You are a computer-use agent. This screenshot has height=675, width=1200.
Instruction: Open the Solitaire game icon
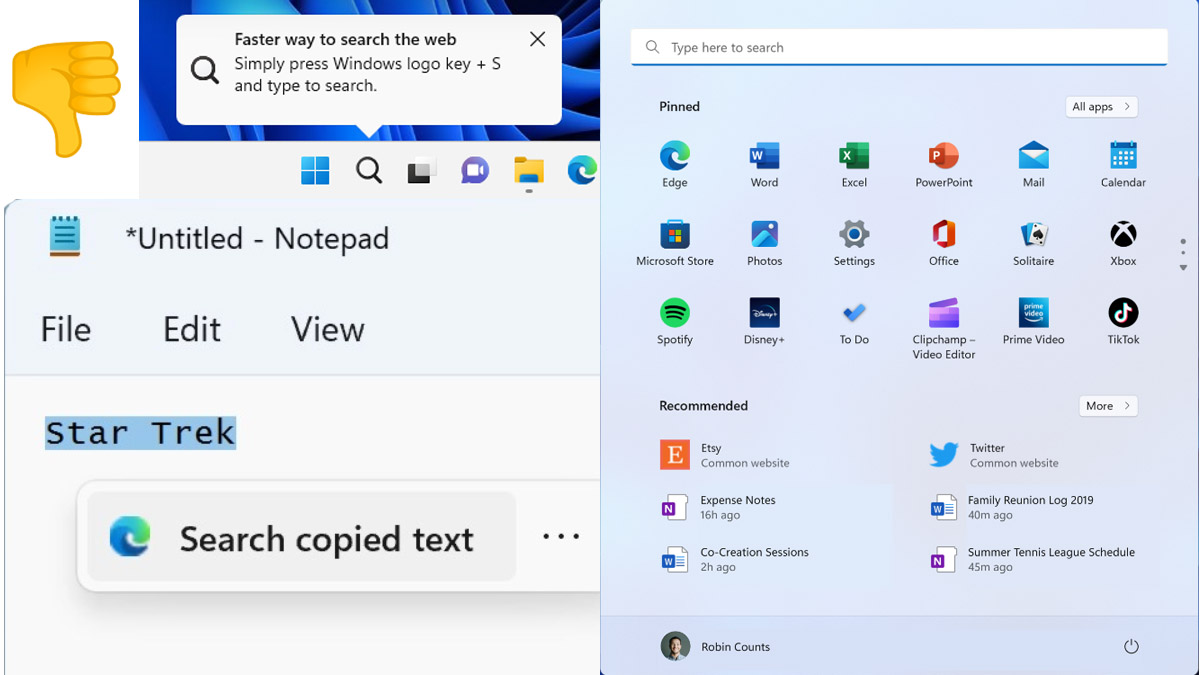[x=1033, y=243]
